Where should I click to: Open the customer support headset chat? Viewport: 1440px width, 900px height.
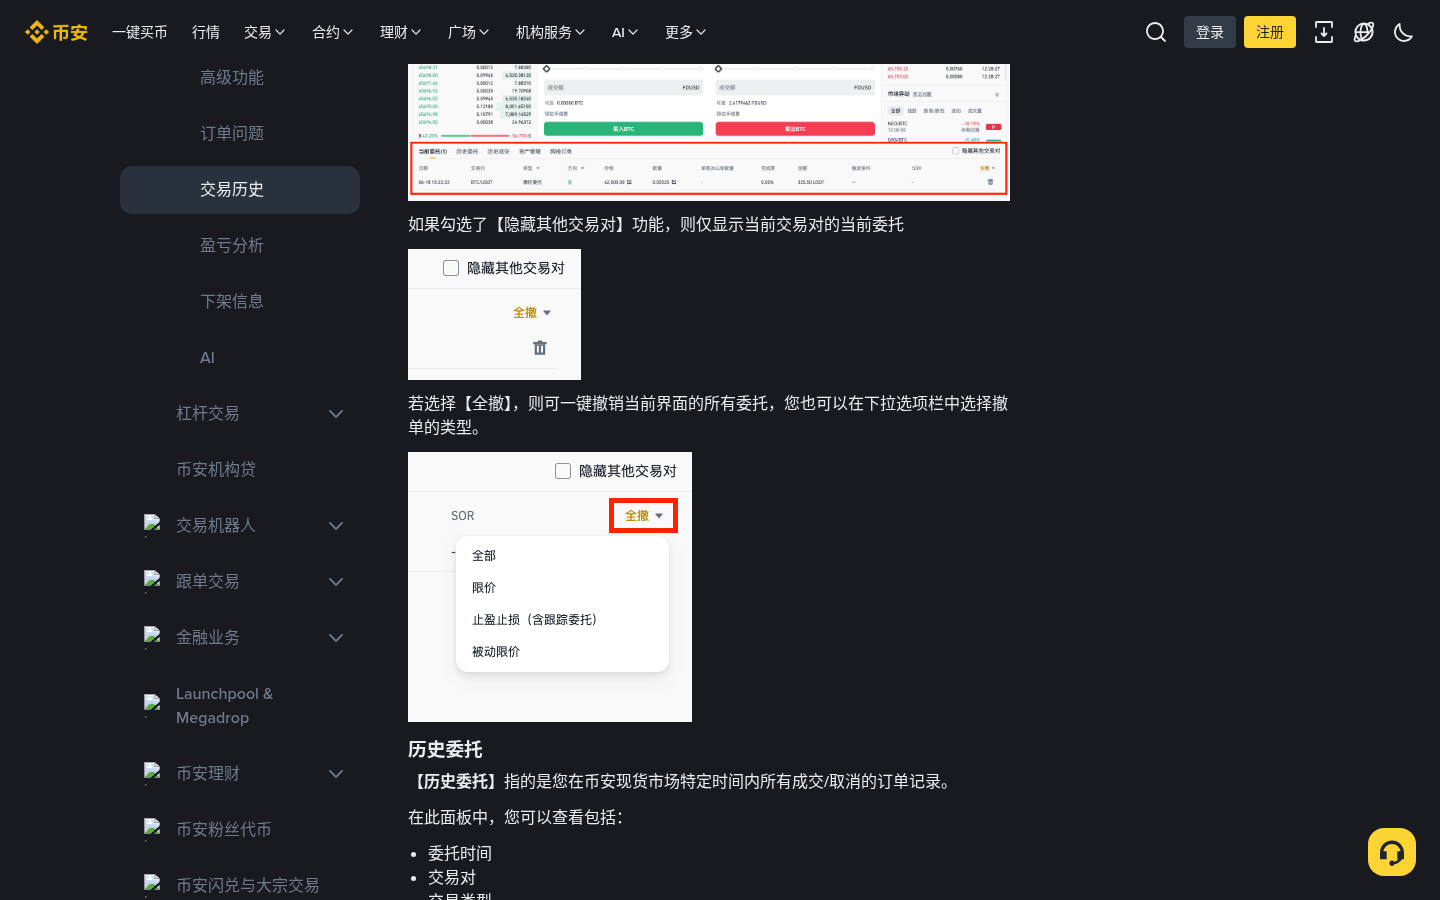coord(1392,852)
